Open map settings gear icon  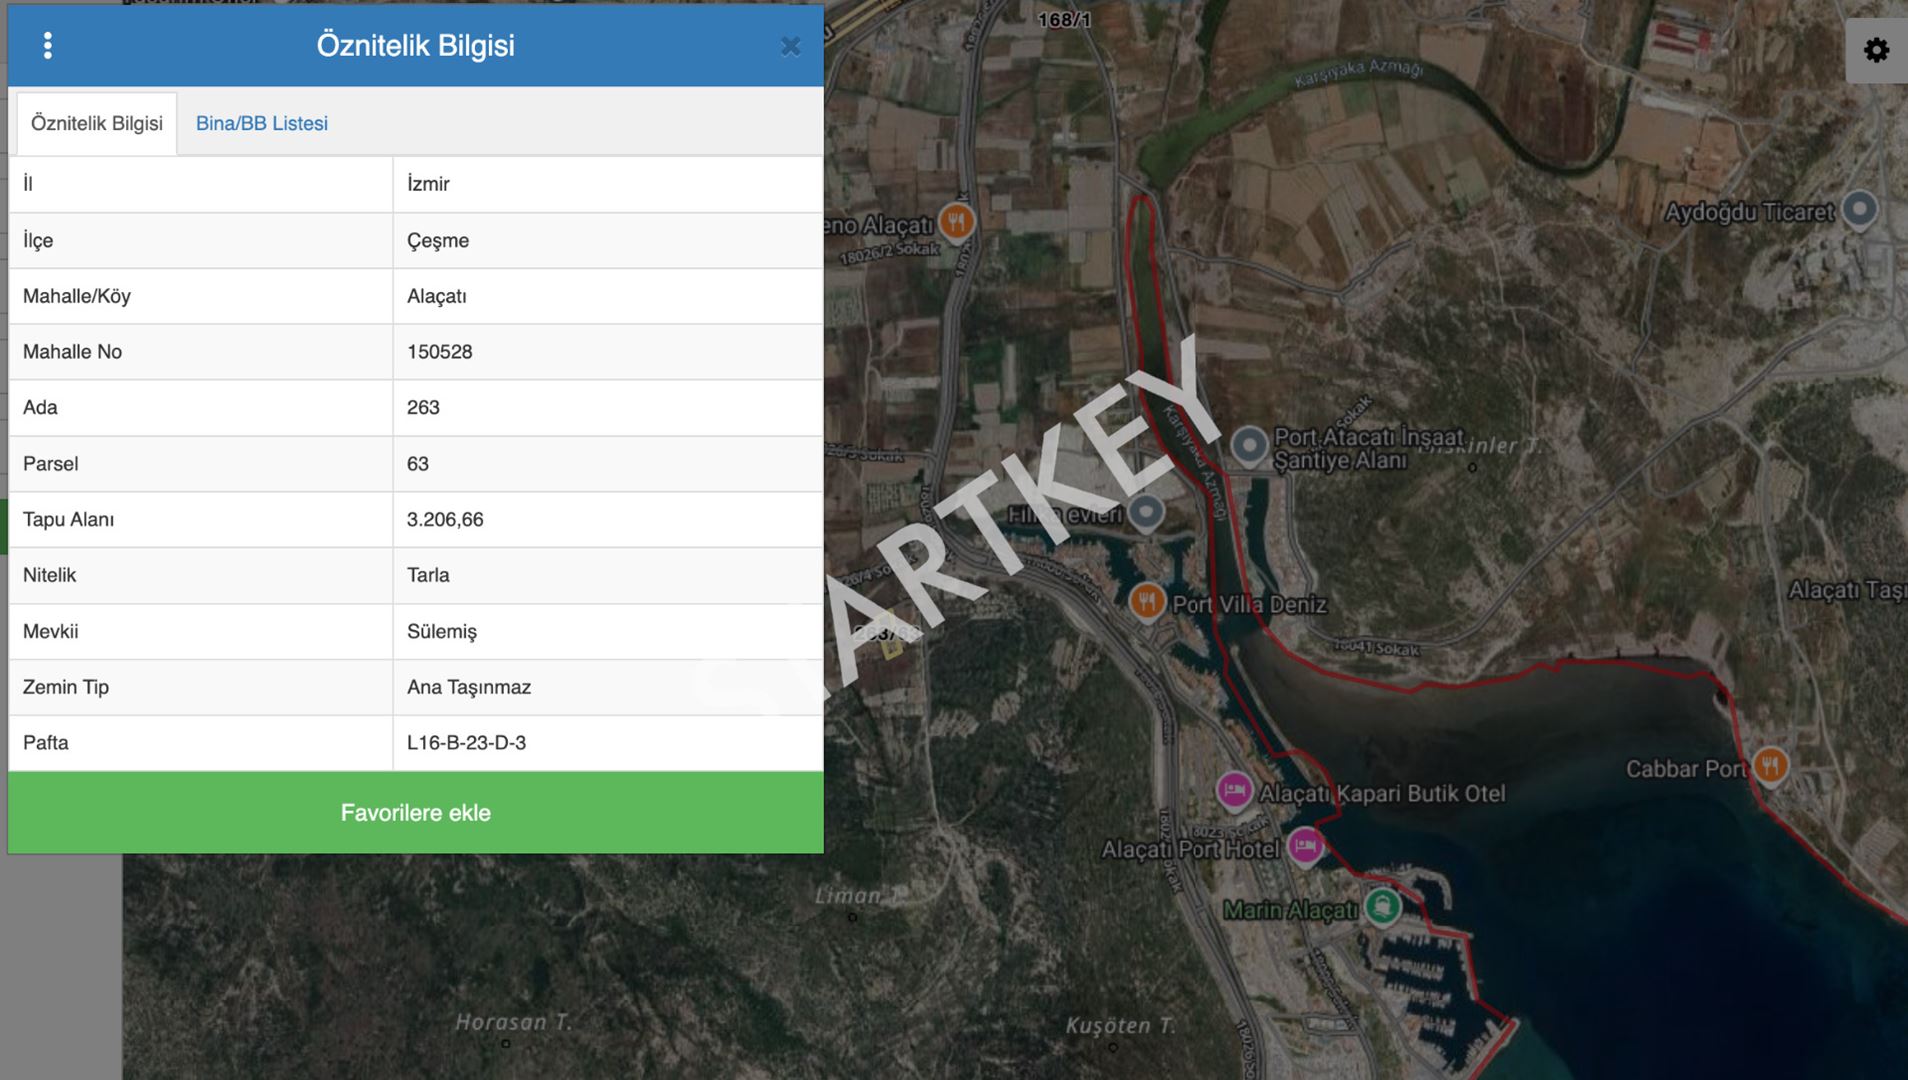click(1876, 51)
